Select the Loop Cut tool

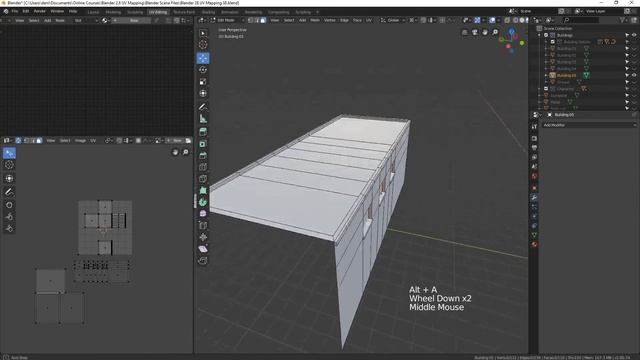[203, 167]
